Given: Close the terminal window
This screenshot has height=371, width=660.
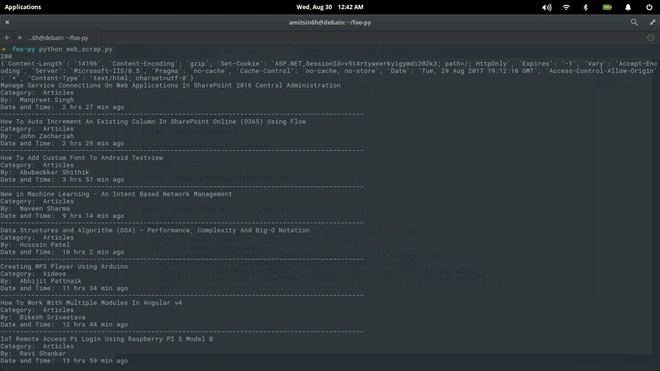Looking at the screenshot, I should [7, 22].
